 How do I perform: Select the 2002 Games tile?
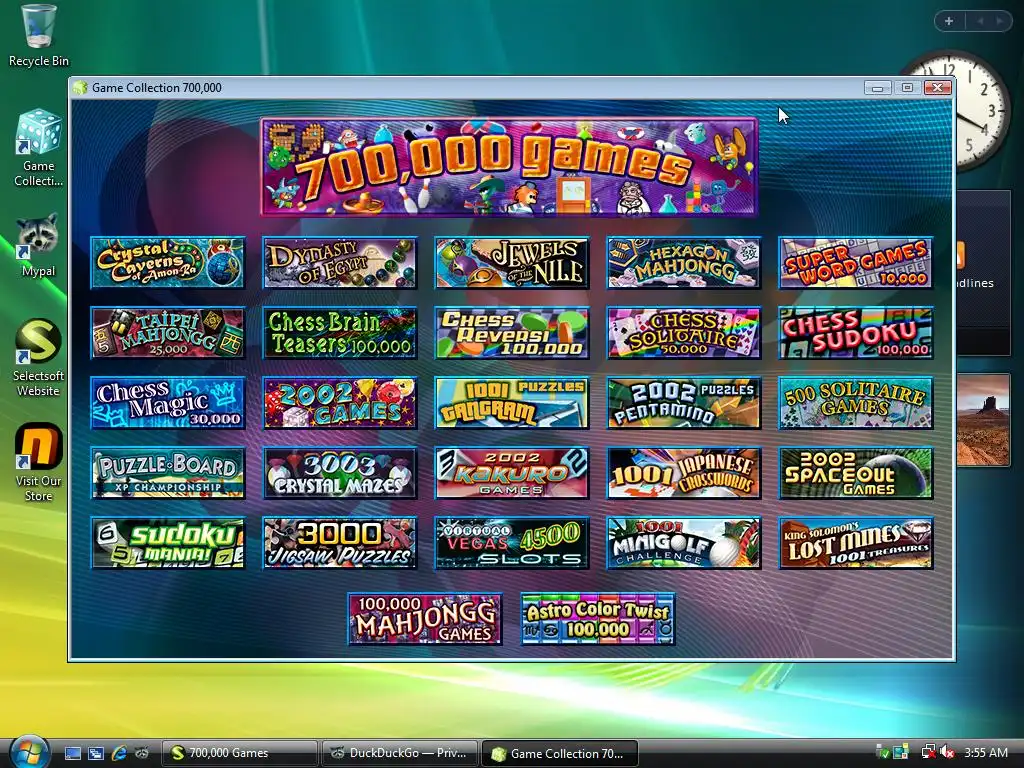click(x=340, y=403)
